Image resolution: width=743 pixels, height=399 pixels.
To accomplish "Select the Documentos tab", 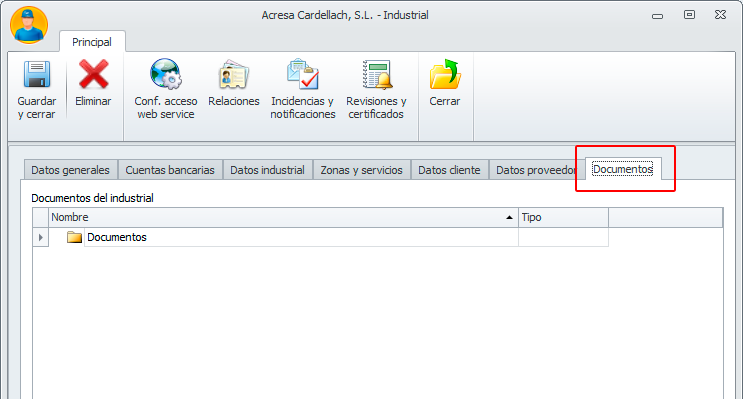I will (623, 169).
